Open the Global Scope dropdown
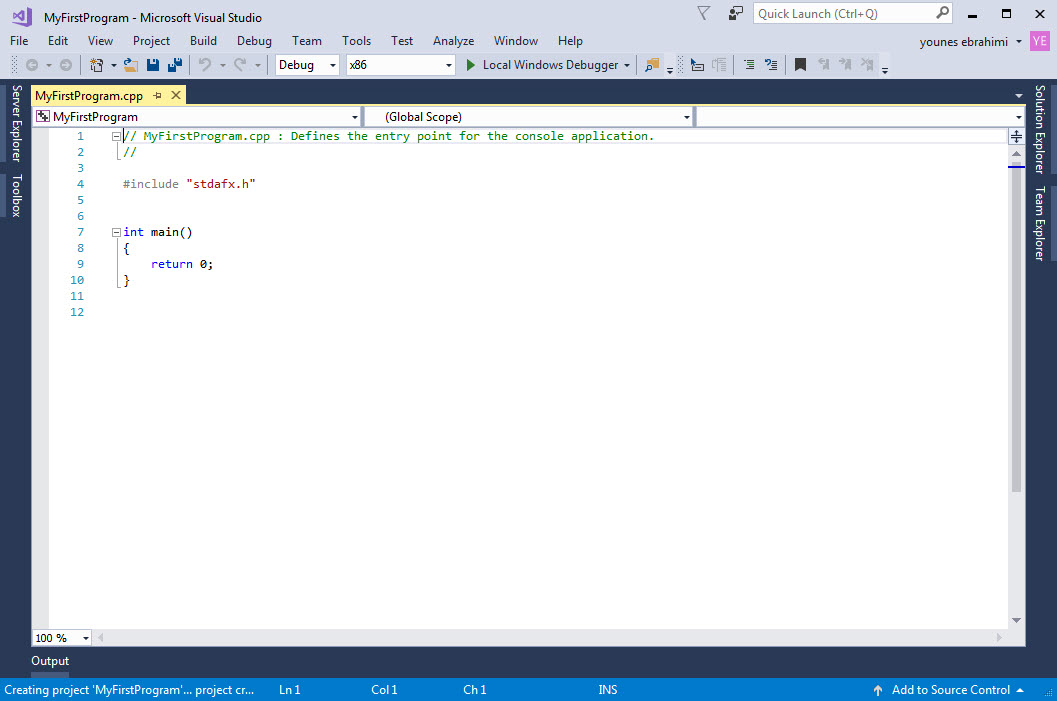The height and width of the screenshot is (701, 1057). coord(528,117)
